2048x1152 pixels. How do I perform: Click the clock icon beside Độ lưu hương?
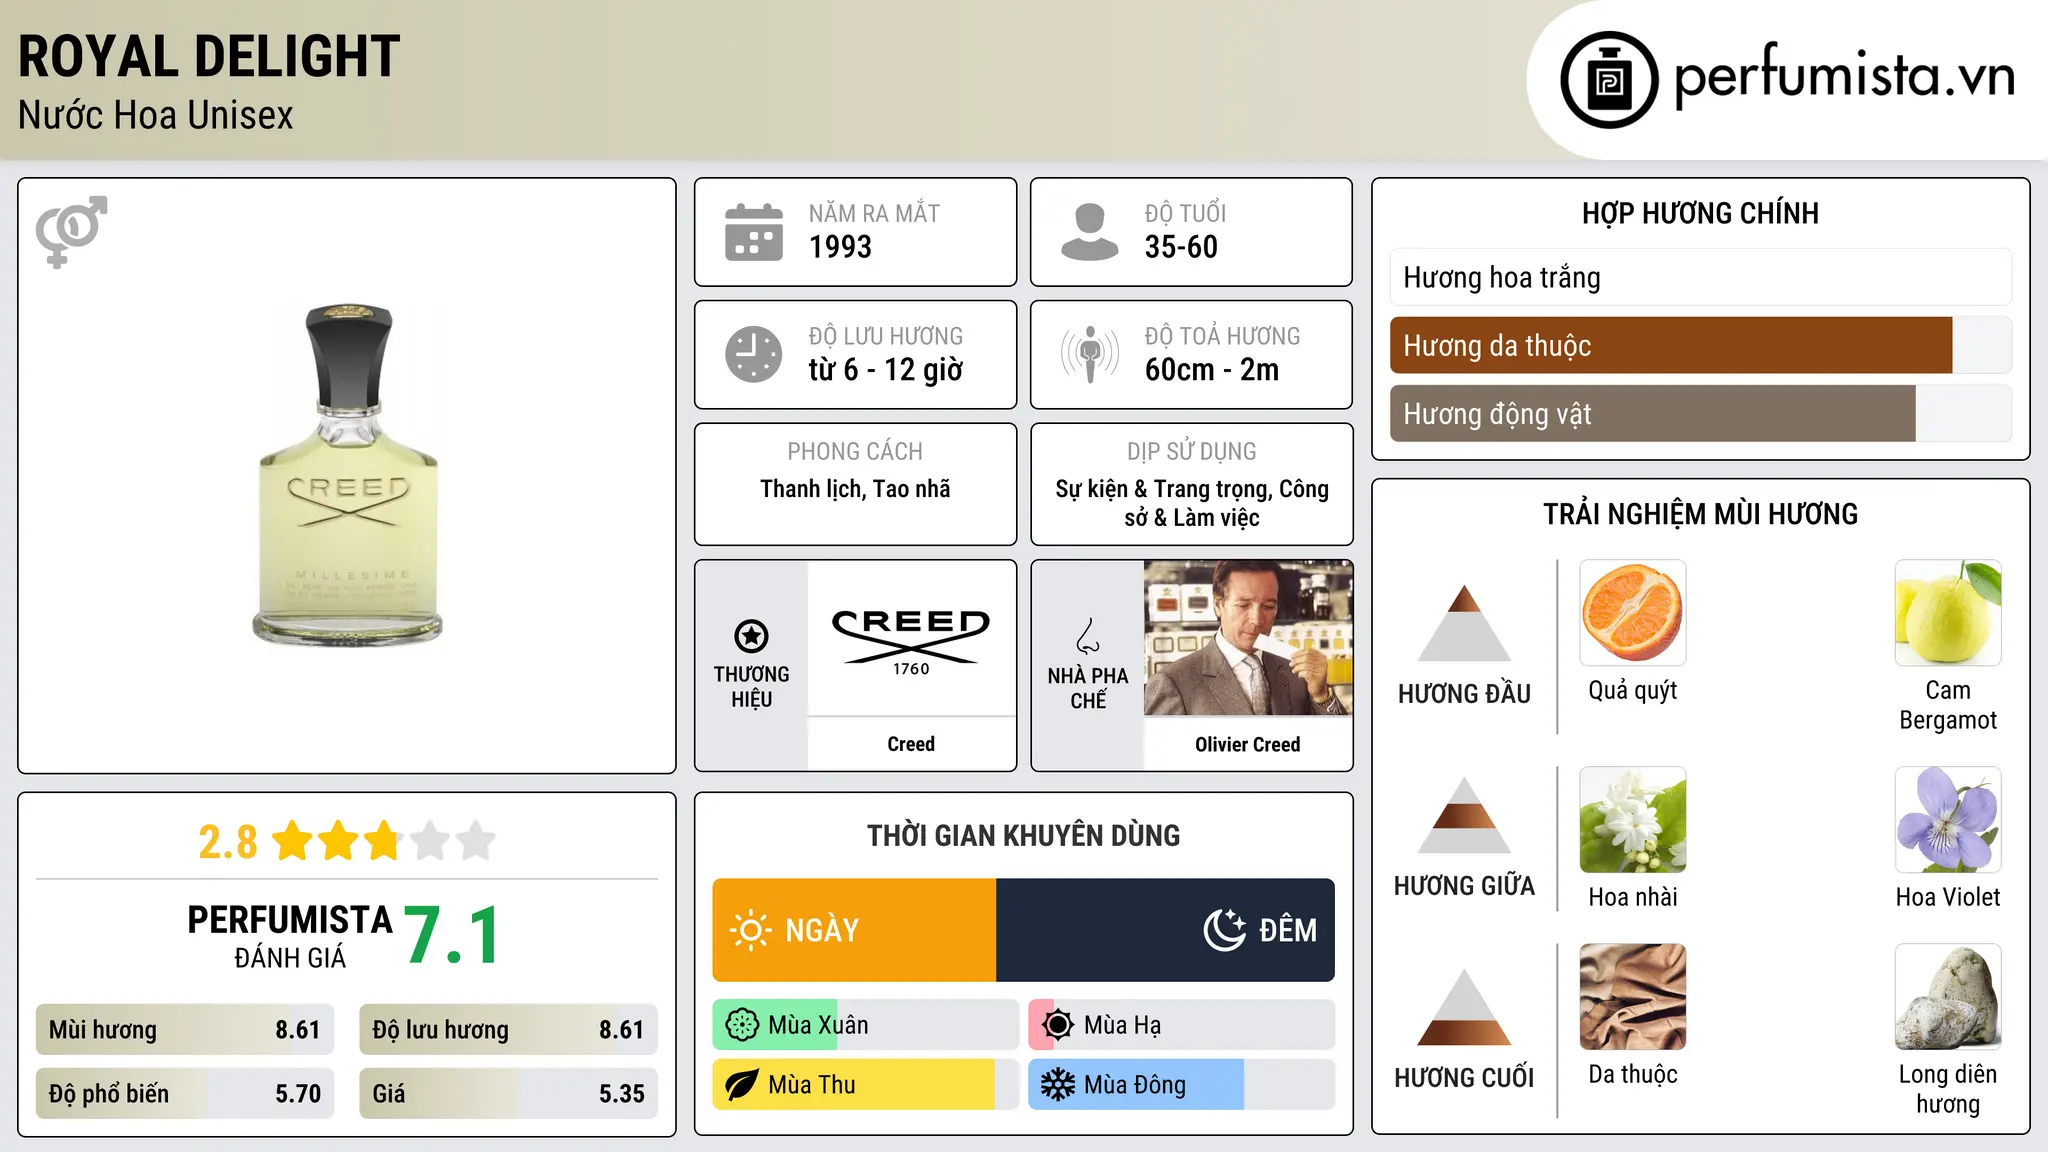(x=754, y=354)
